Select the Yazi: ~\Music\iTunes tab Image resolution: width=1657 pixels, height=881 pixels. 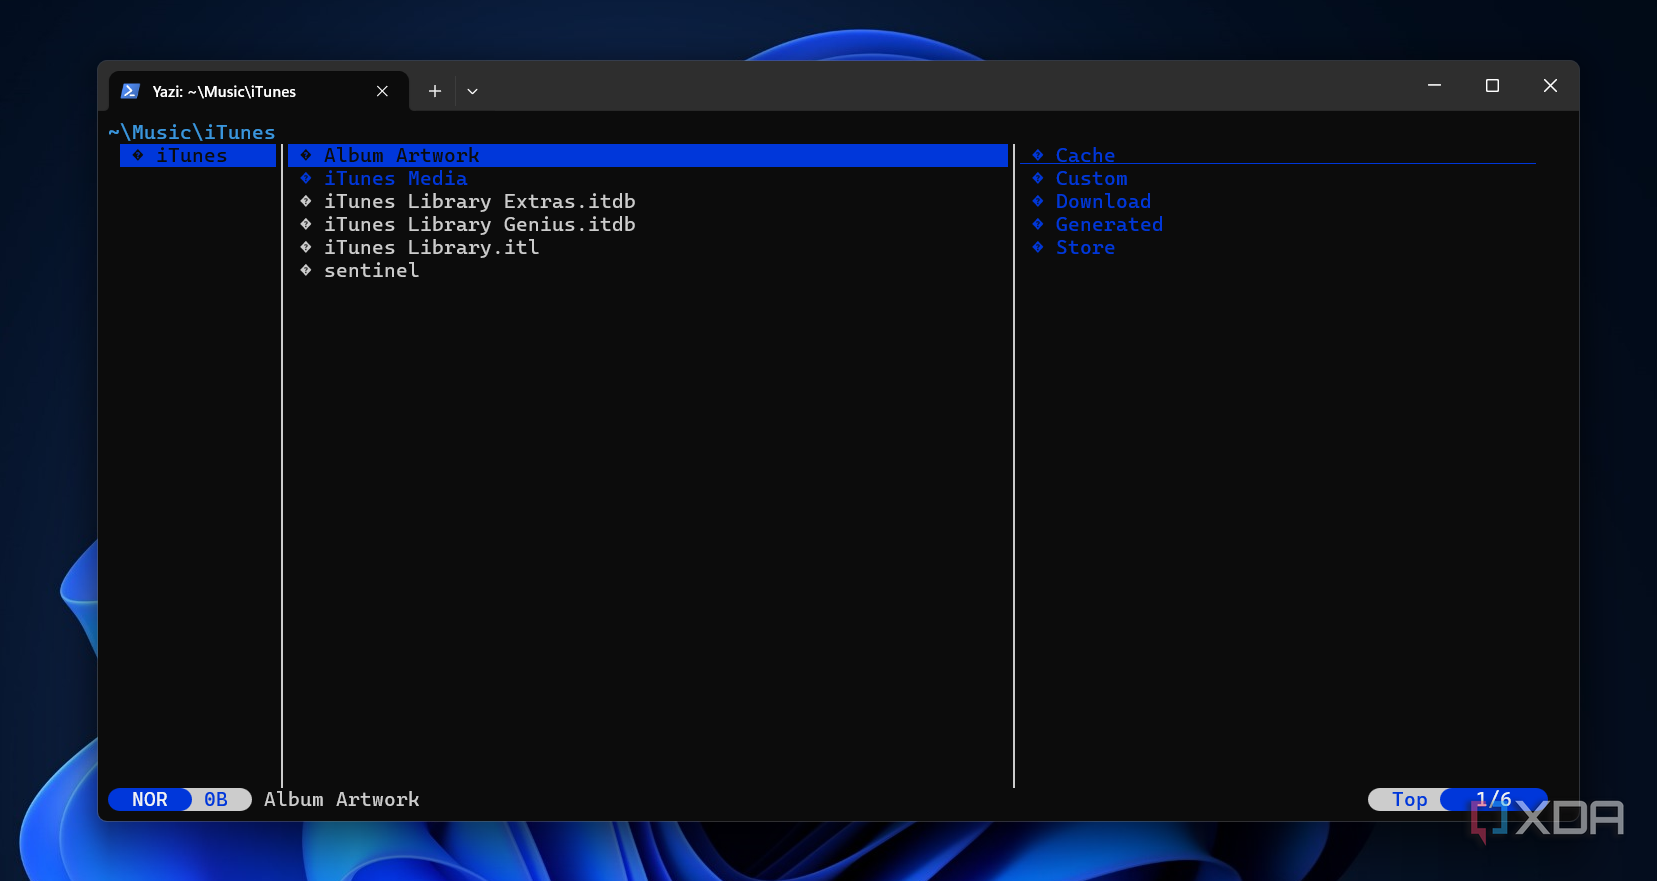[x=258, y=91]
